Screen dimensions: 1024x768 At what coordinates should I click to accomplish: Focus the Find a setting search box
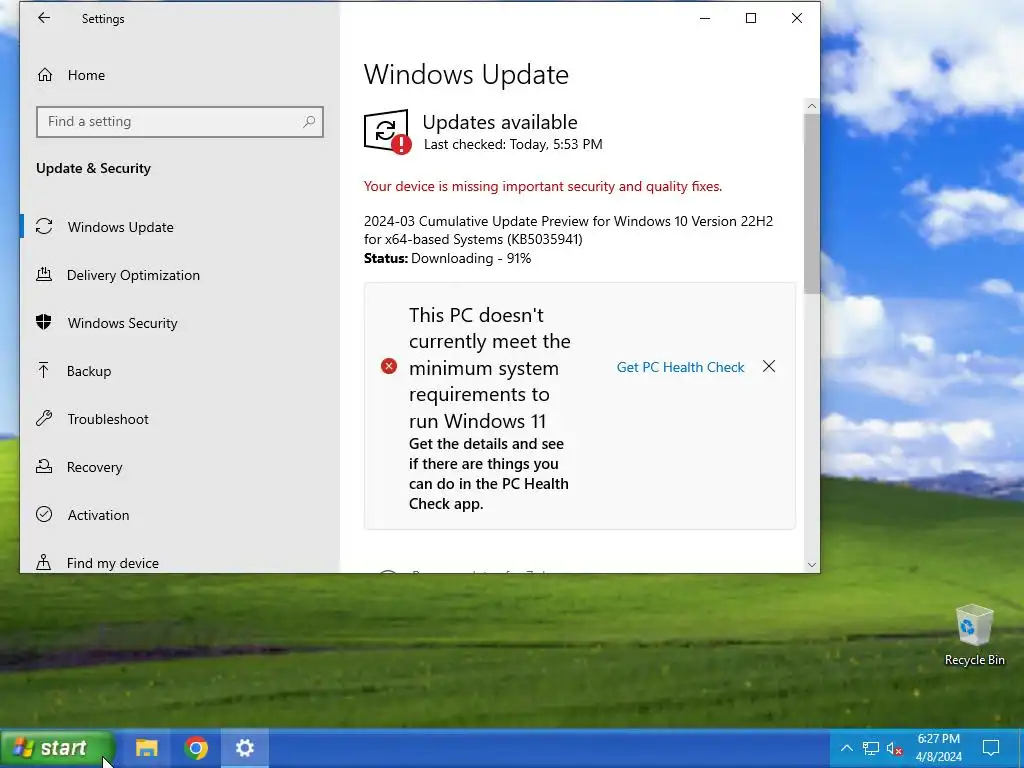[x=180, y=121]
